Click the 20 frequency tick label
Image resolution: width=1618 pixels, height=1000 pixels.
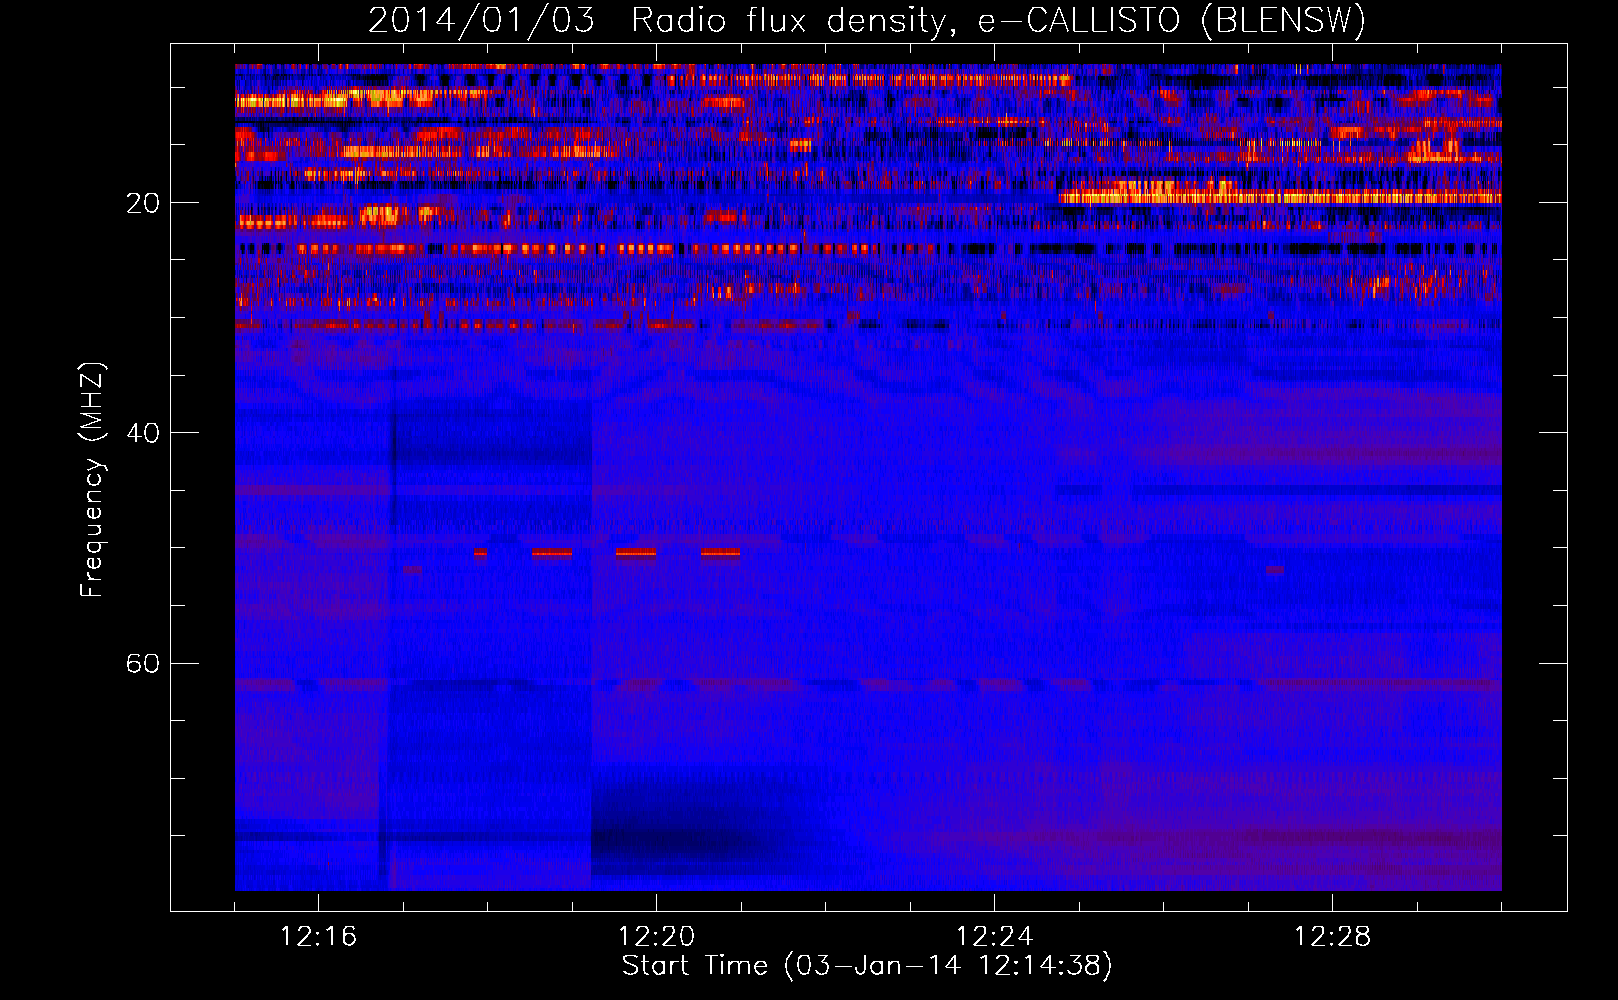[143, 203]
